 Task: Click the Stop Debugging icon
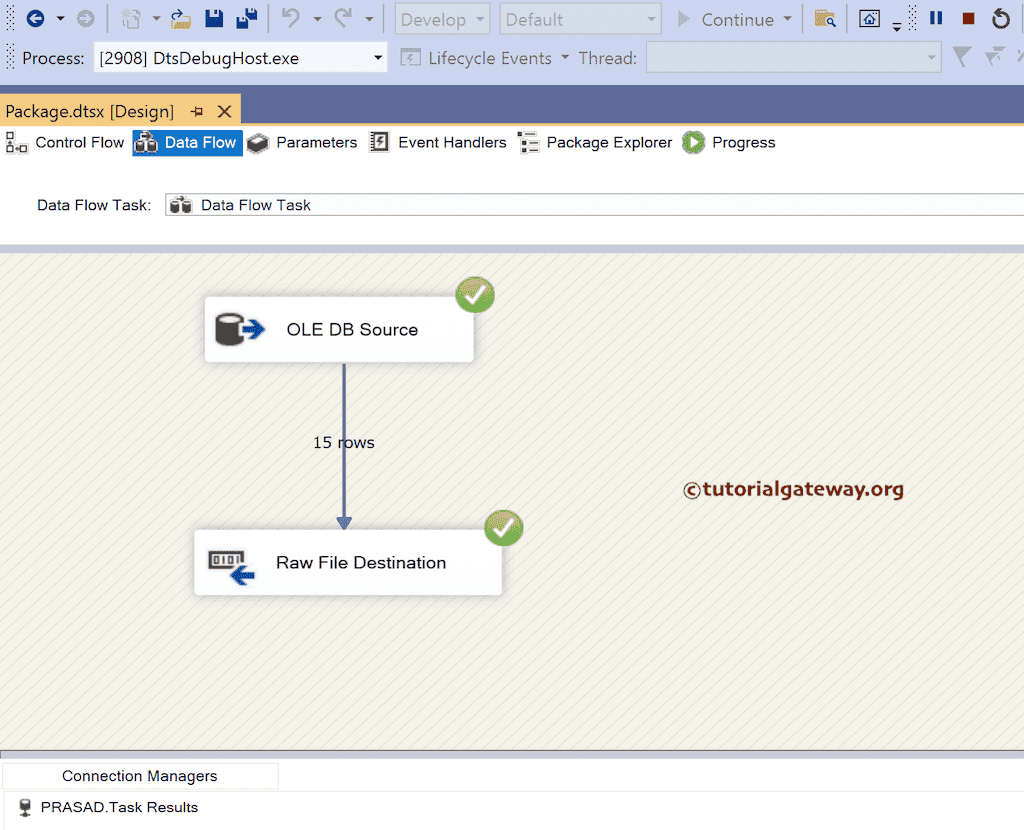967,17
